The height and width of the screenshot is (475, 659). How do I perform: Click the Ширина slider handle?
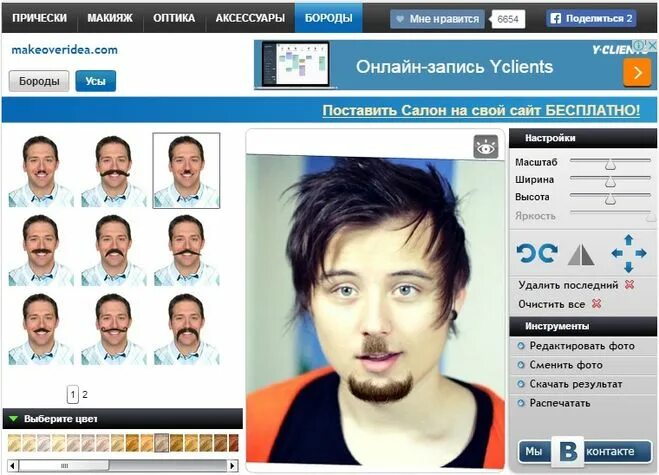click(610, 181)
